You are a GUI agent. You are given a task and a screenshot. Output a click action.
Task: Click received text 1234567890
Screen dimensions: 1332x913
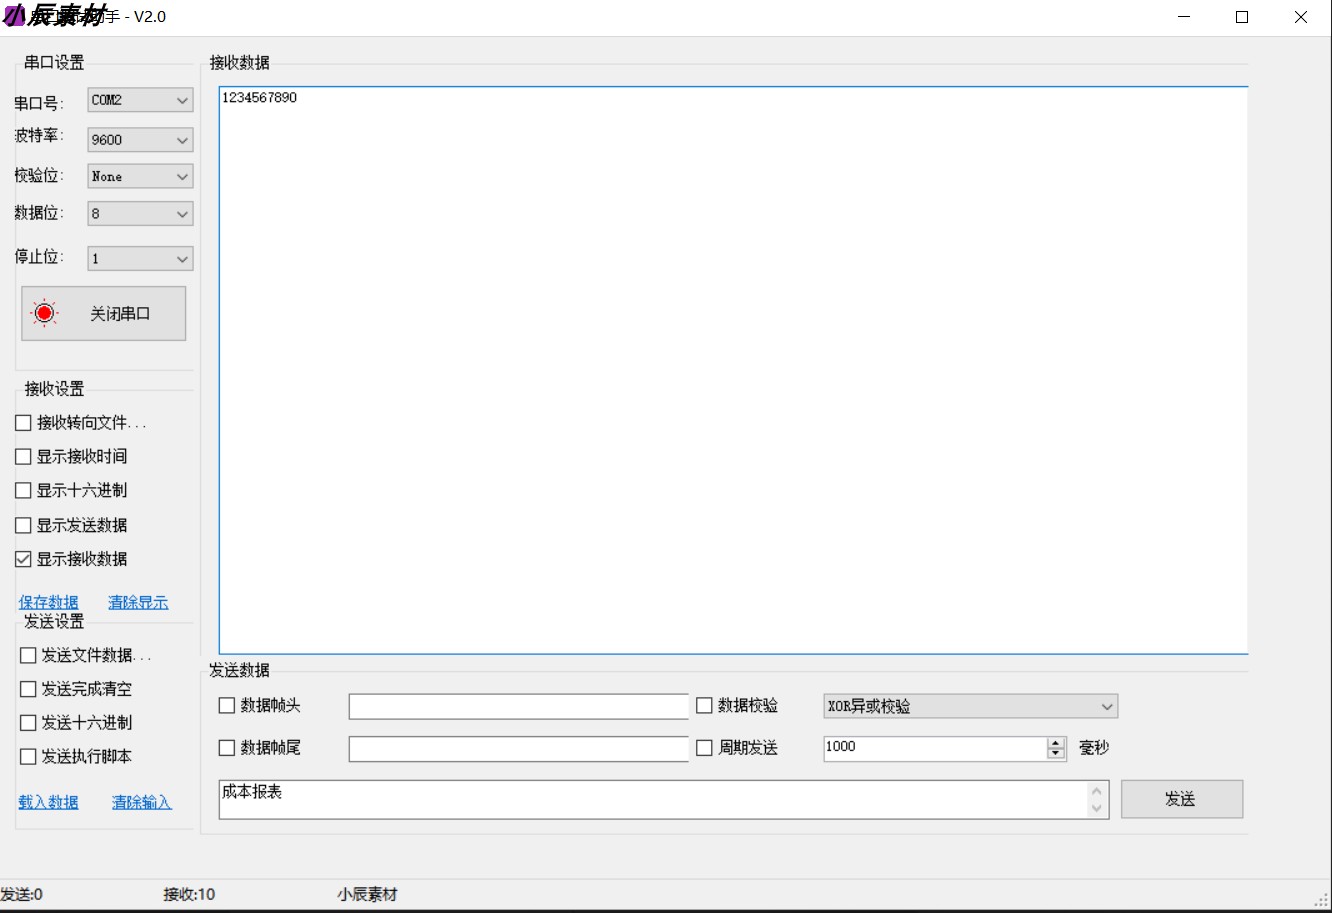259,98
